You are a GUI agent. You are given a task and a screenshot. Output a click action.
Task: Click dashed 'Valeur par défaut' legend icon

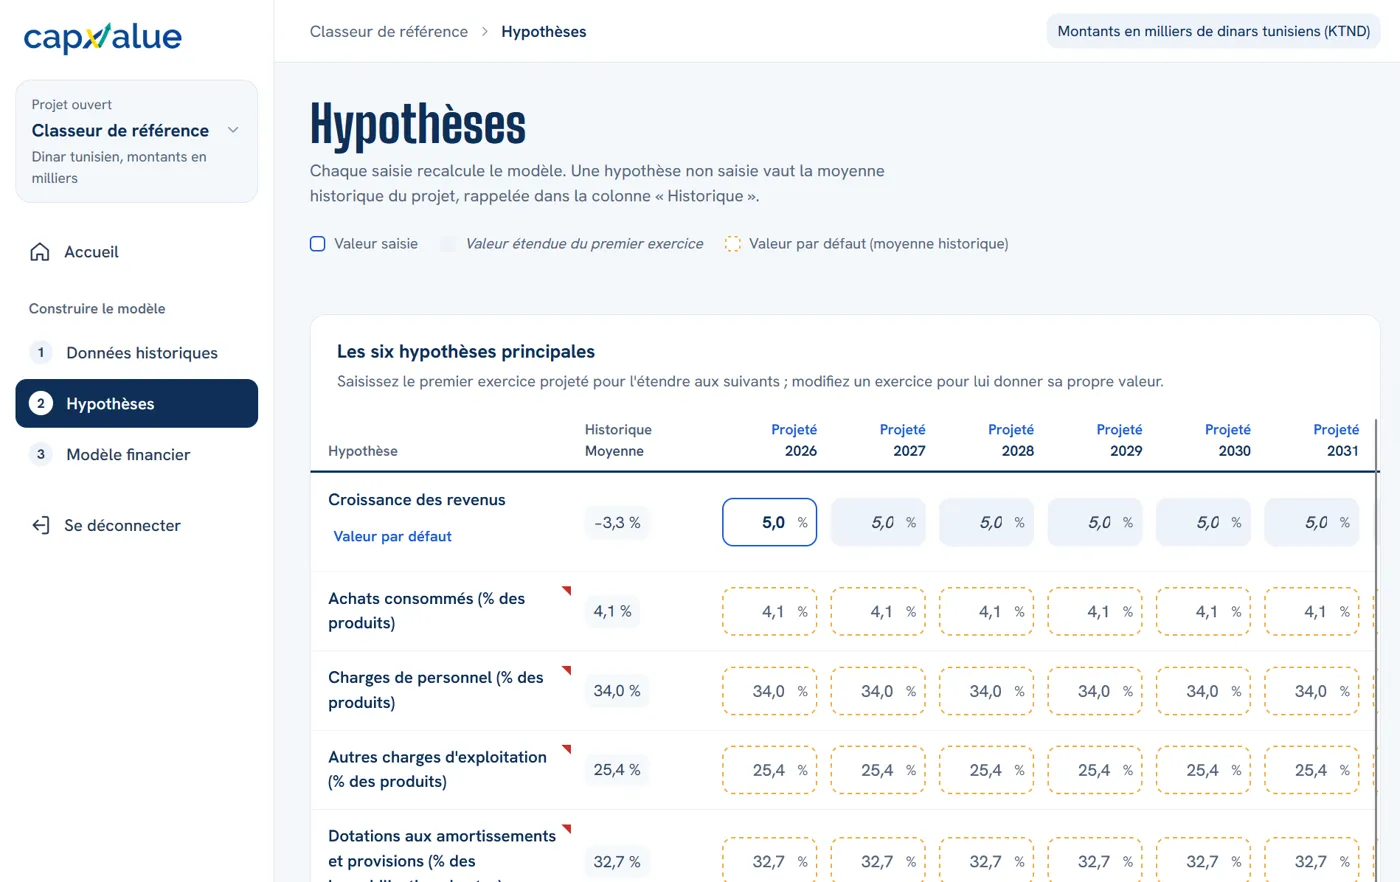(733, 244)
